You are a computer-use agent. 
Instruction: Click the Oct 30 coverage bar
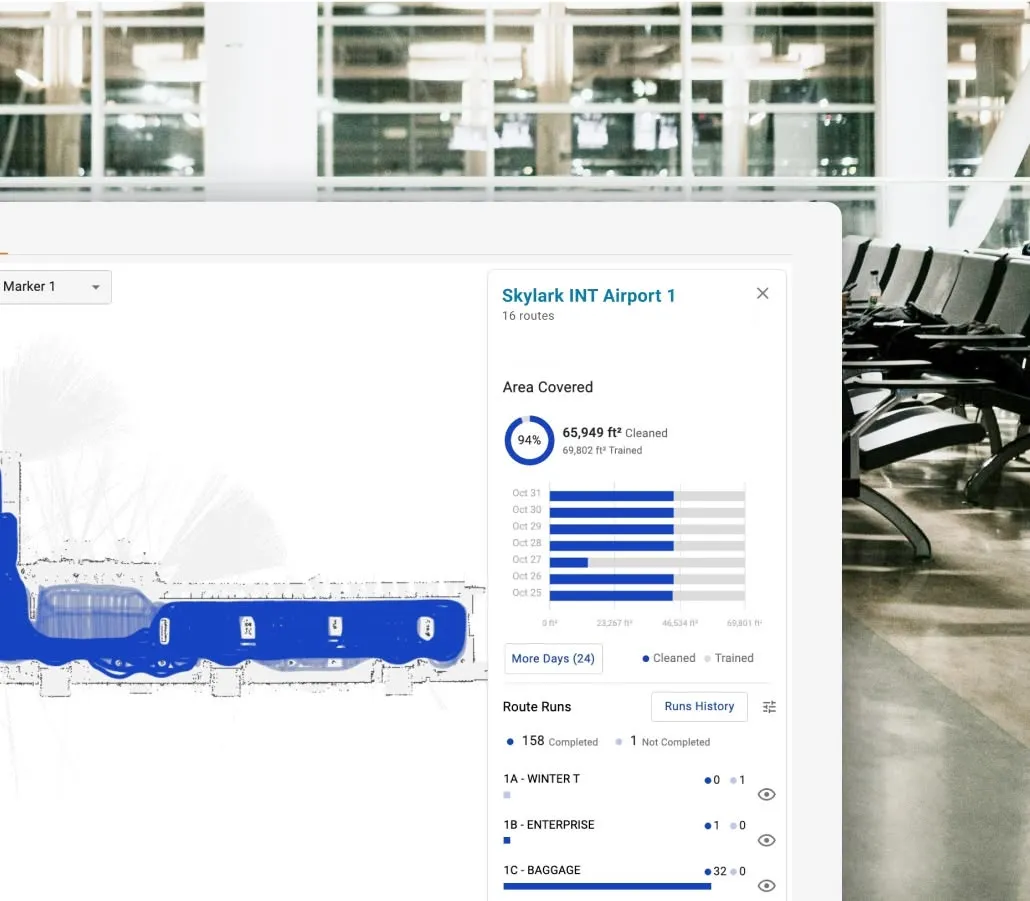[647, 512]
